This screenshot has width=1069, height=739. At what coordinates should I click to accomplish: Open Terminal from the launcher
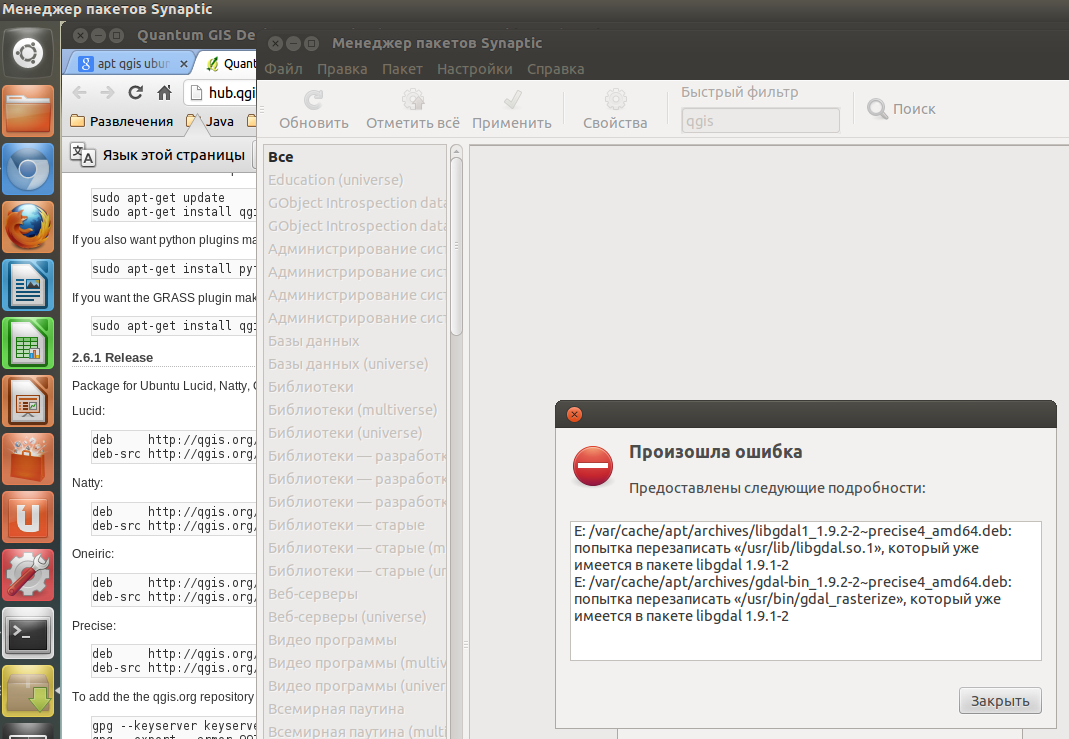(x=28, y=633)
